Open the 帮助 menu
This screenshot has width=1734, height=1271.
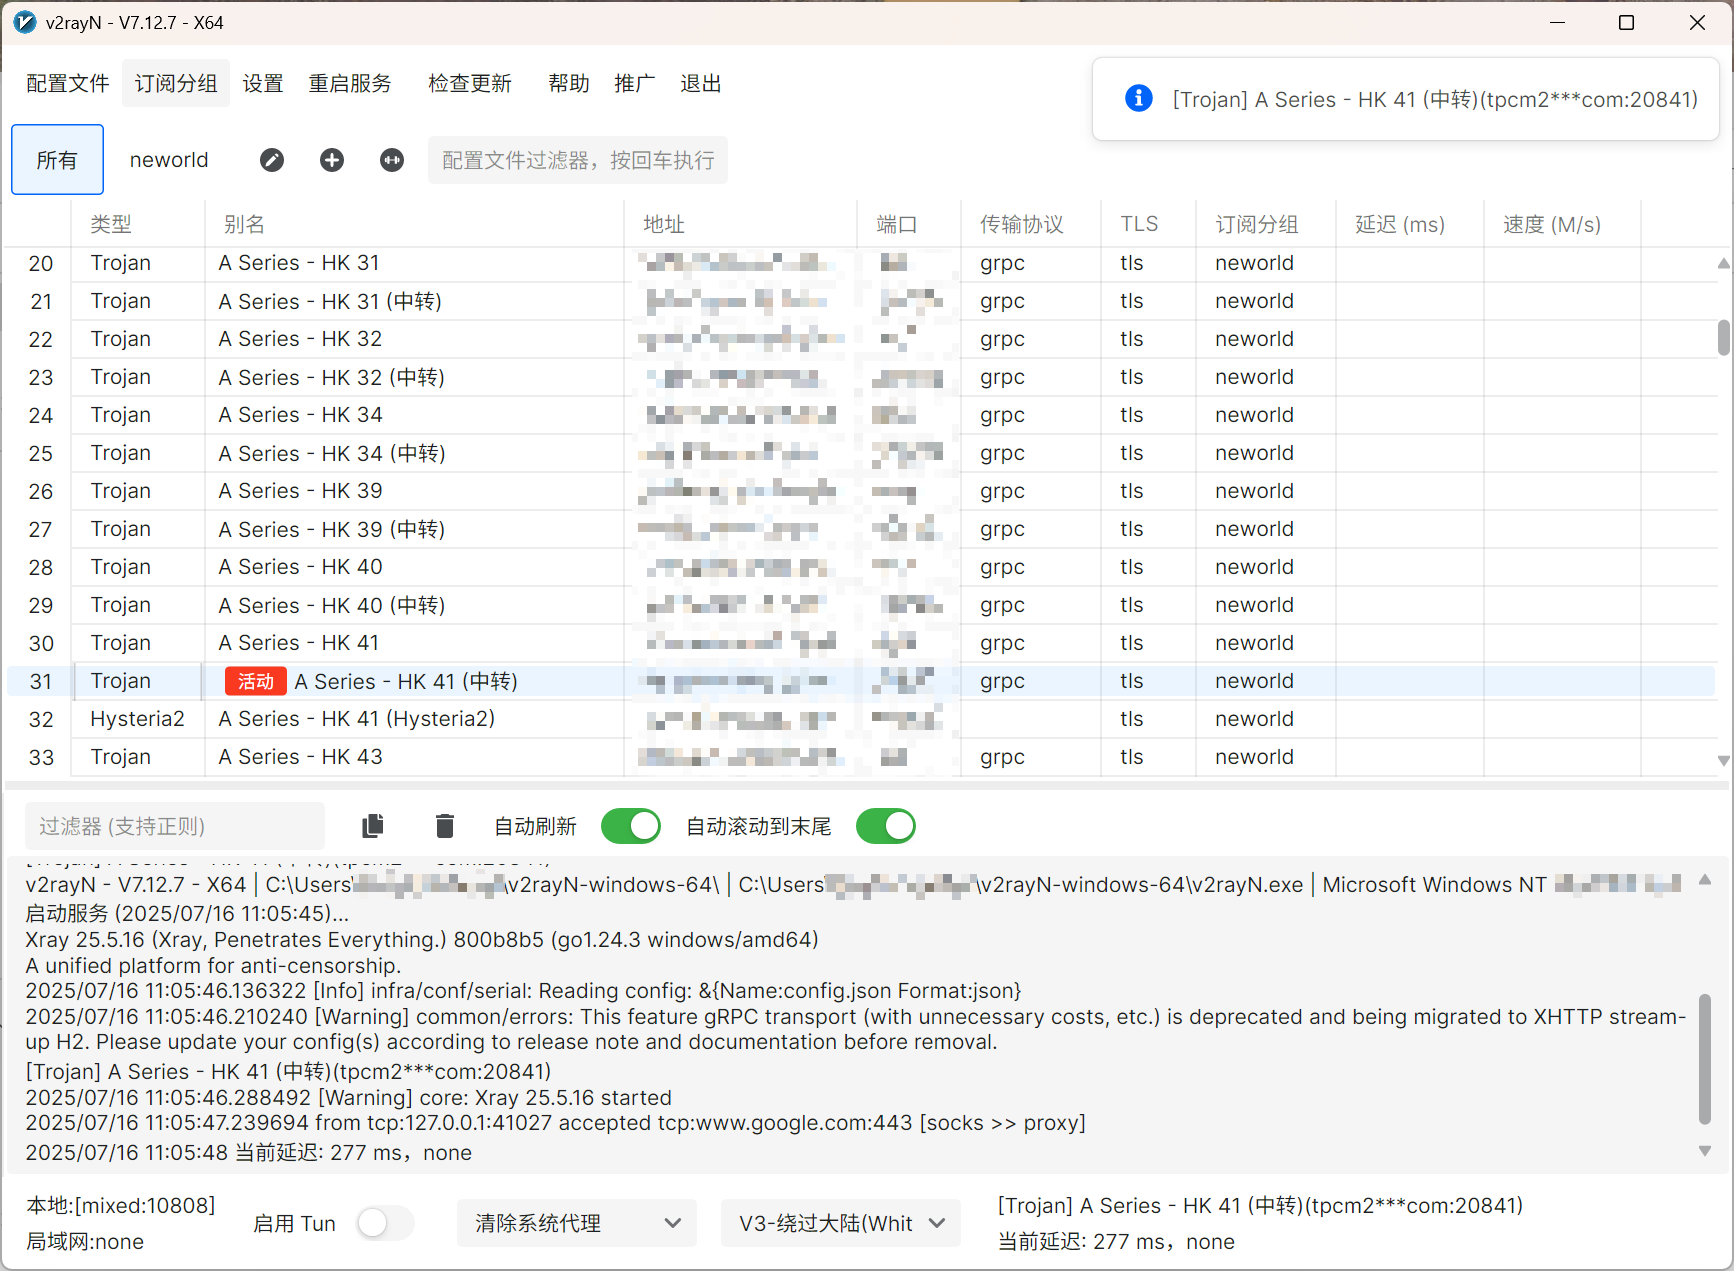[569, 83]
